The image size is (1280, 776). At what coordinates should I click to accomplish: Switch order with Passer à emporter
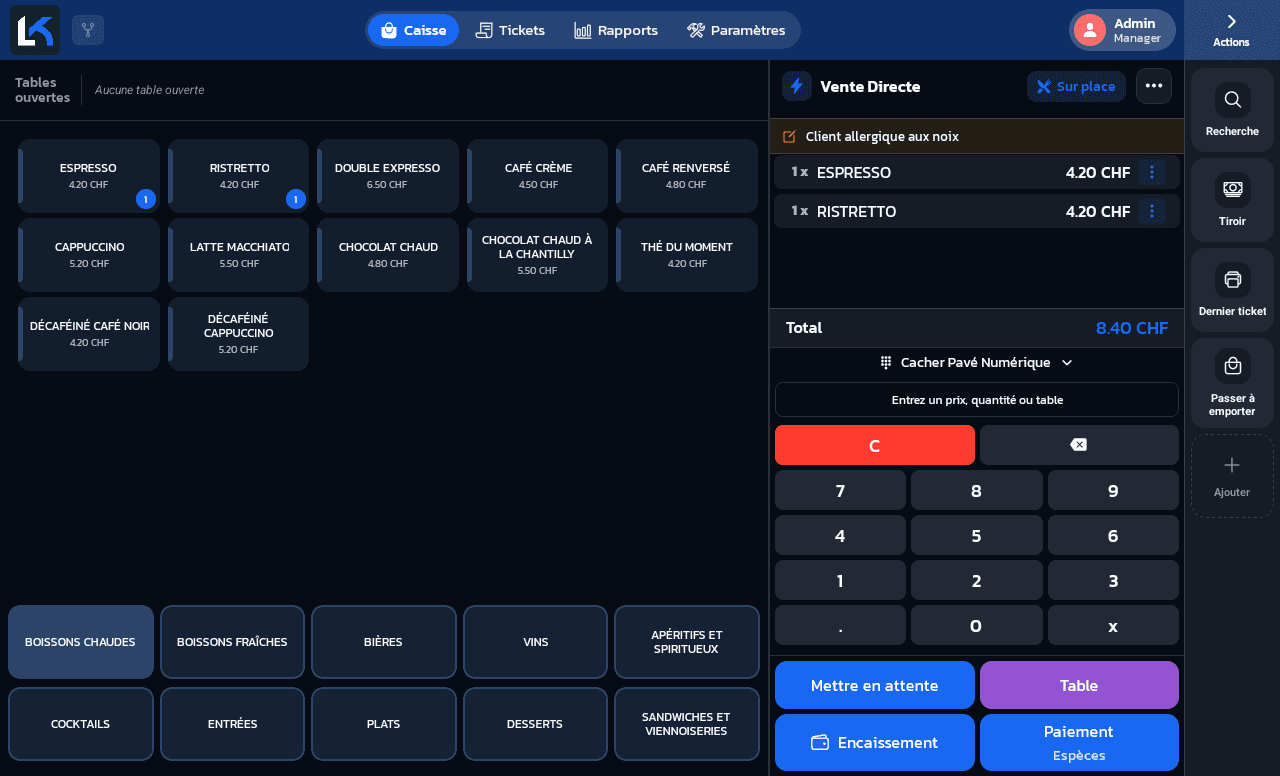pos(1232,383)
